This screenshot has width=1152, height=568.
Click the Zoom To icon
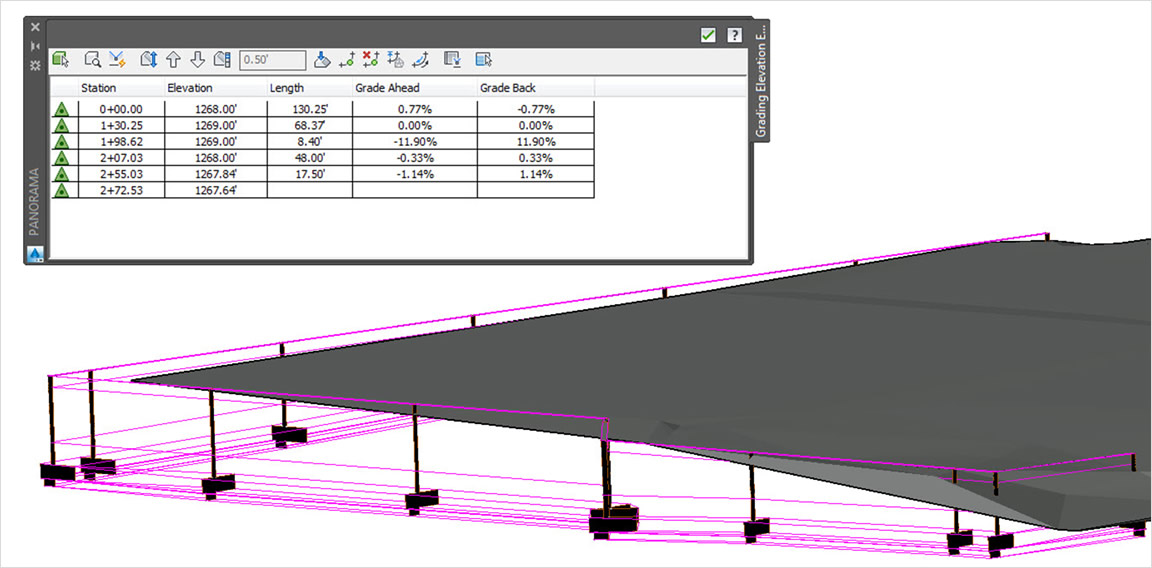93,60
